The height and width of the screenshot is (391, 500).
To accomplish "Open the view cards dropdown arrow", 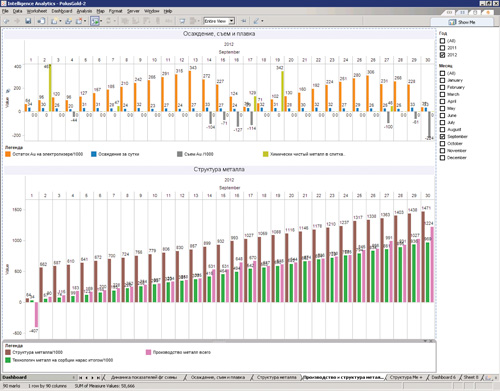I will pos(198,21).
